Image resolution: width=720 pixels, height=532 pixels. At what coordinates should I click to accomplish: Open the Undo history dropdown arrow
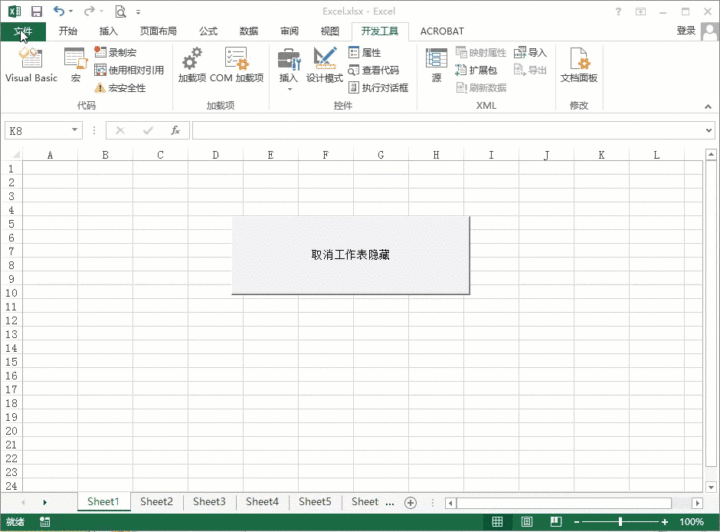pos(71,11)
